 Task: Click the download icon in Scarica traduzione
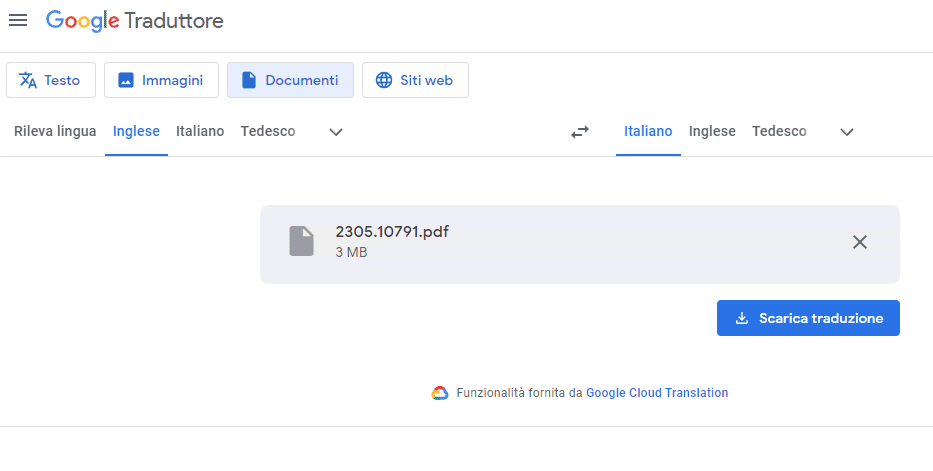(741, 318)
